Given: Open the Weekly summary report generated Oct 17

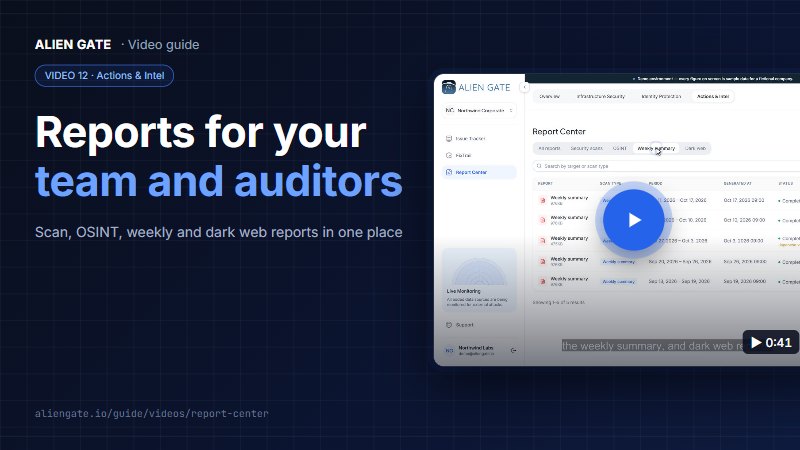Looking at the screenshot, I should point(569,198).
